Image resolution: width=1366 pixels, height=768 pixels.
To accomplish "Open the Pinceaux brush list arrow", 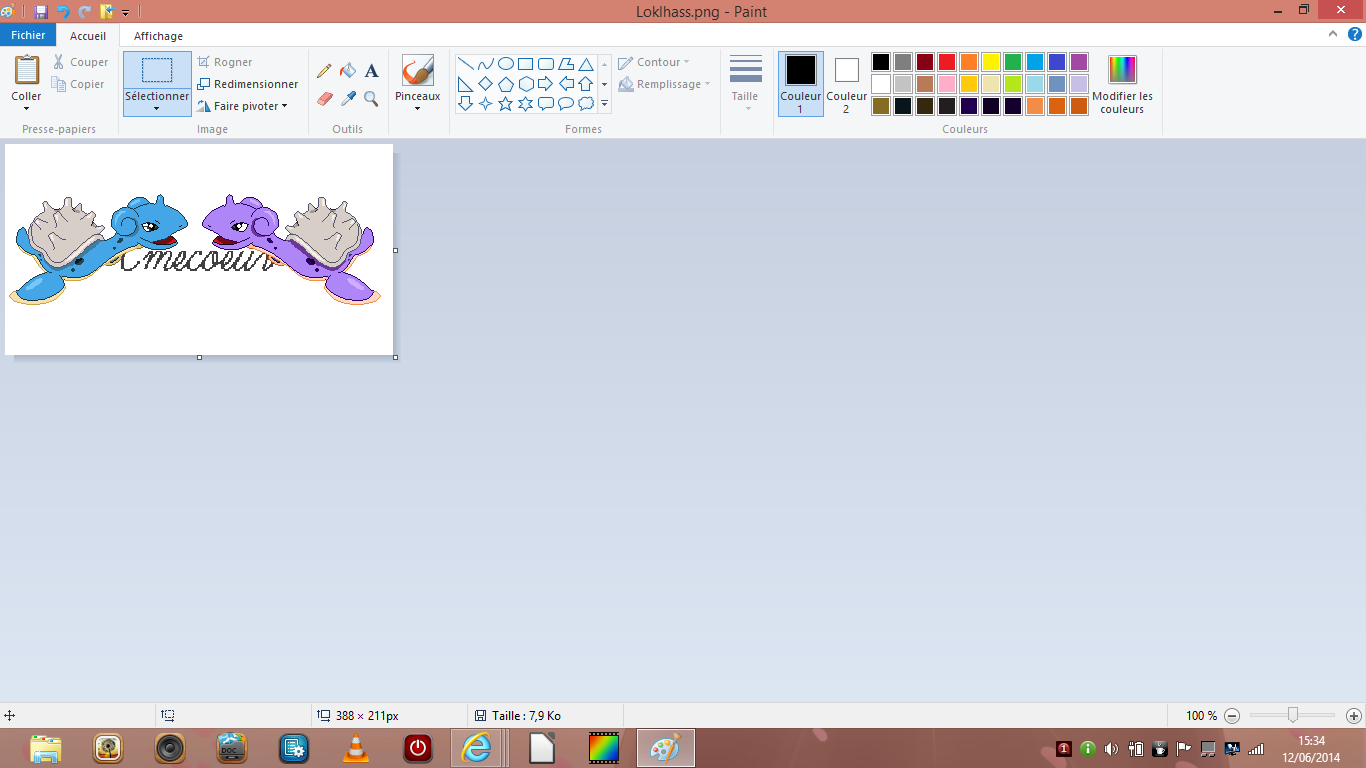I will point(417,108).
